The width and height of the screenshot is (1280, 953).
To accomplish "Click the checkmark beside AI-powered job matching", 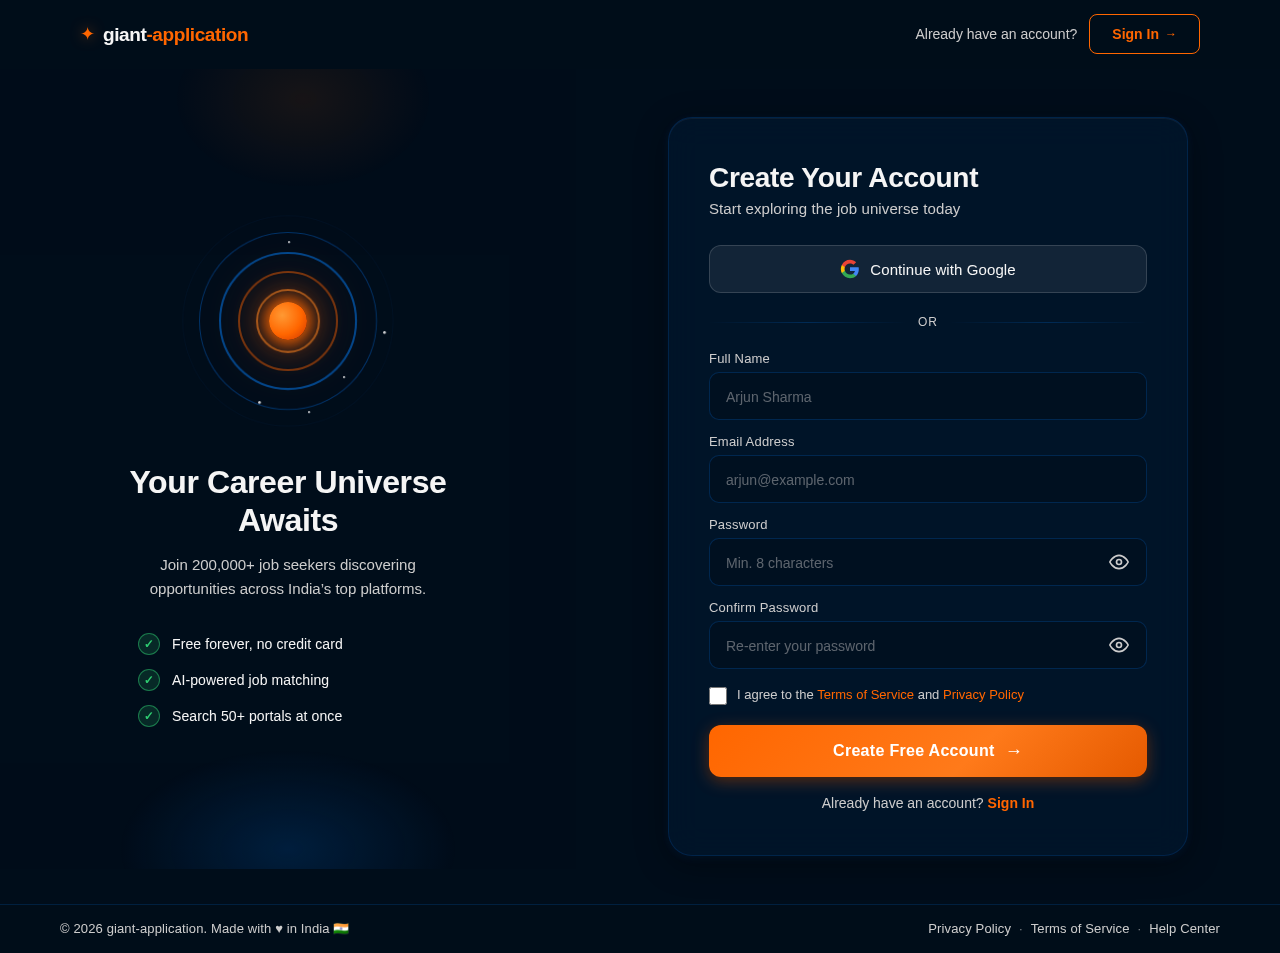I will (148, 678).
